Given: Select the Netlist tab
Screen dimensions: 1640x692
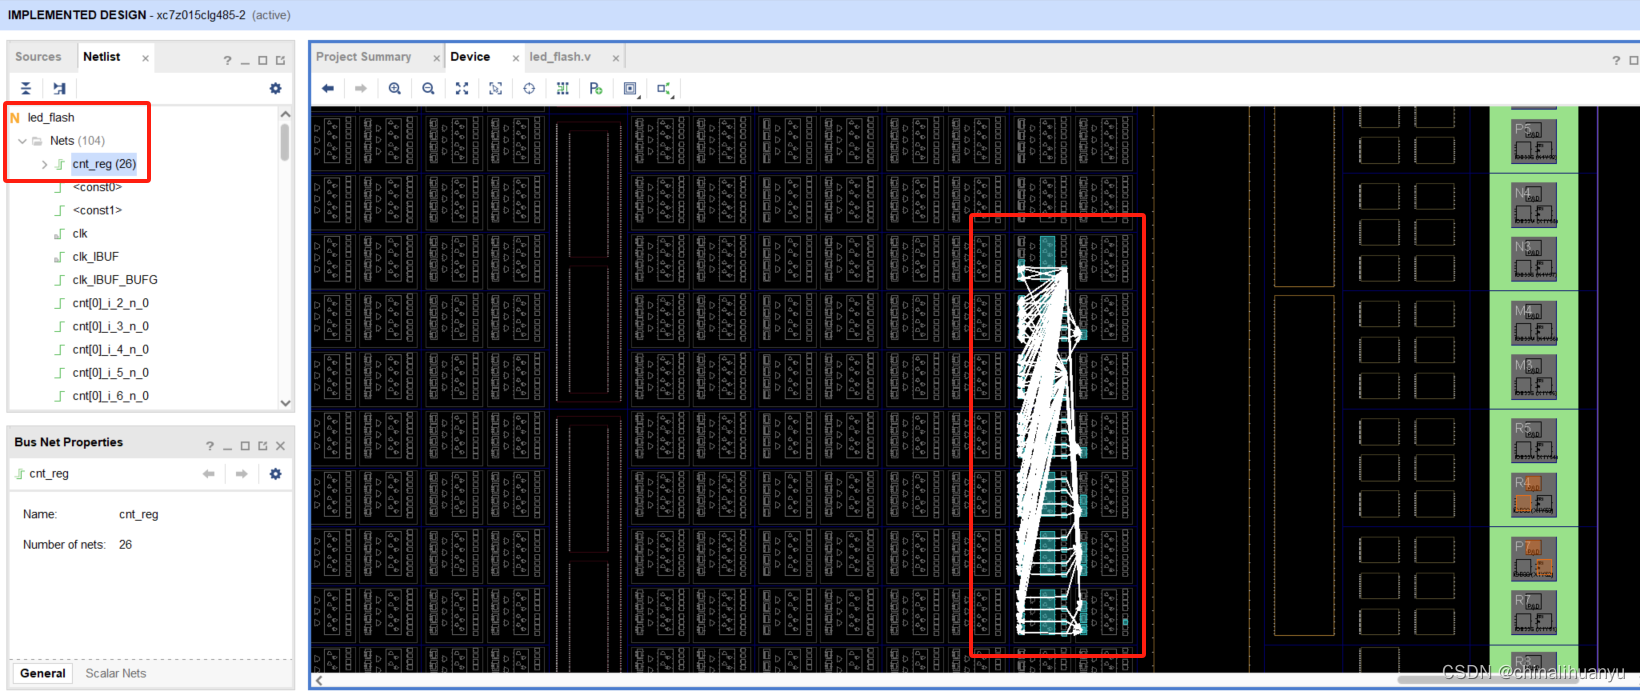Looking at the screenshot, I should tap(102, 57).
